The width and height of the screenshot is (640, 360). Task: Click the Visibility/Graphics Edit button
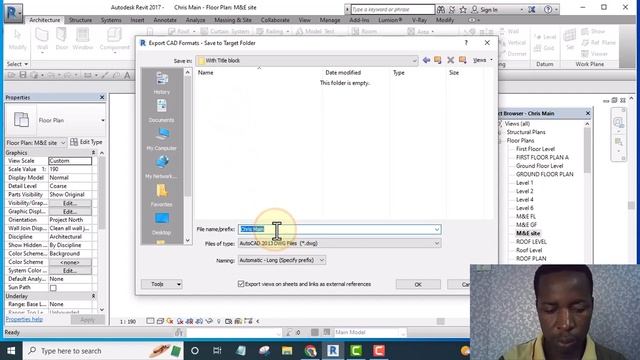(x=70, y=203)
